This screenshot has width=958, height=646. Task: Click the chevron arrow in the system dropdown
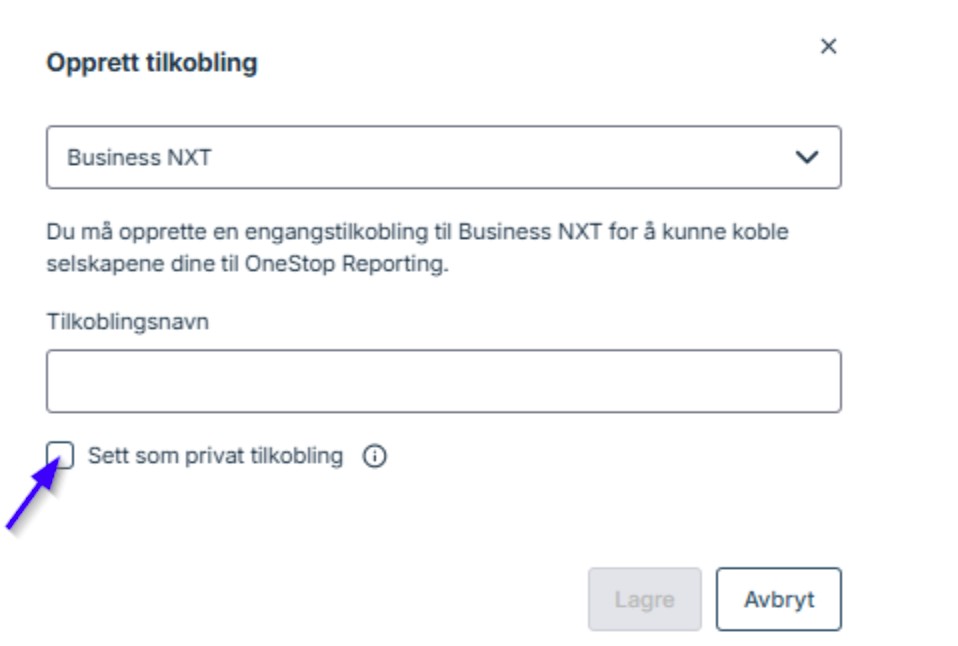click(806, 157)
